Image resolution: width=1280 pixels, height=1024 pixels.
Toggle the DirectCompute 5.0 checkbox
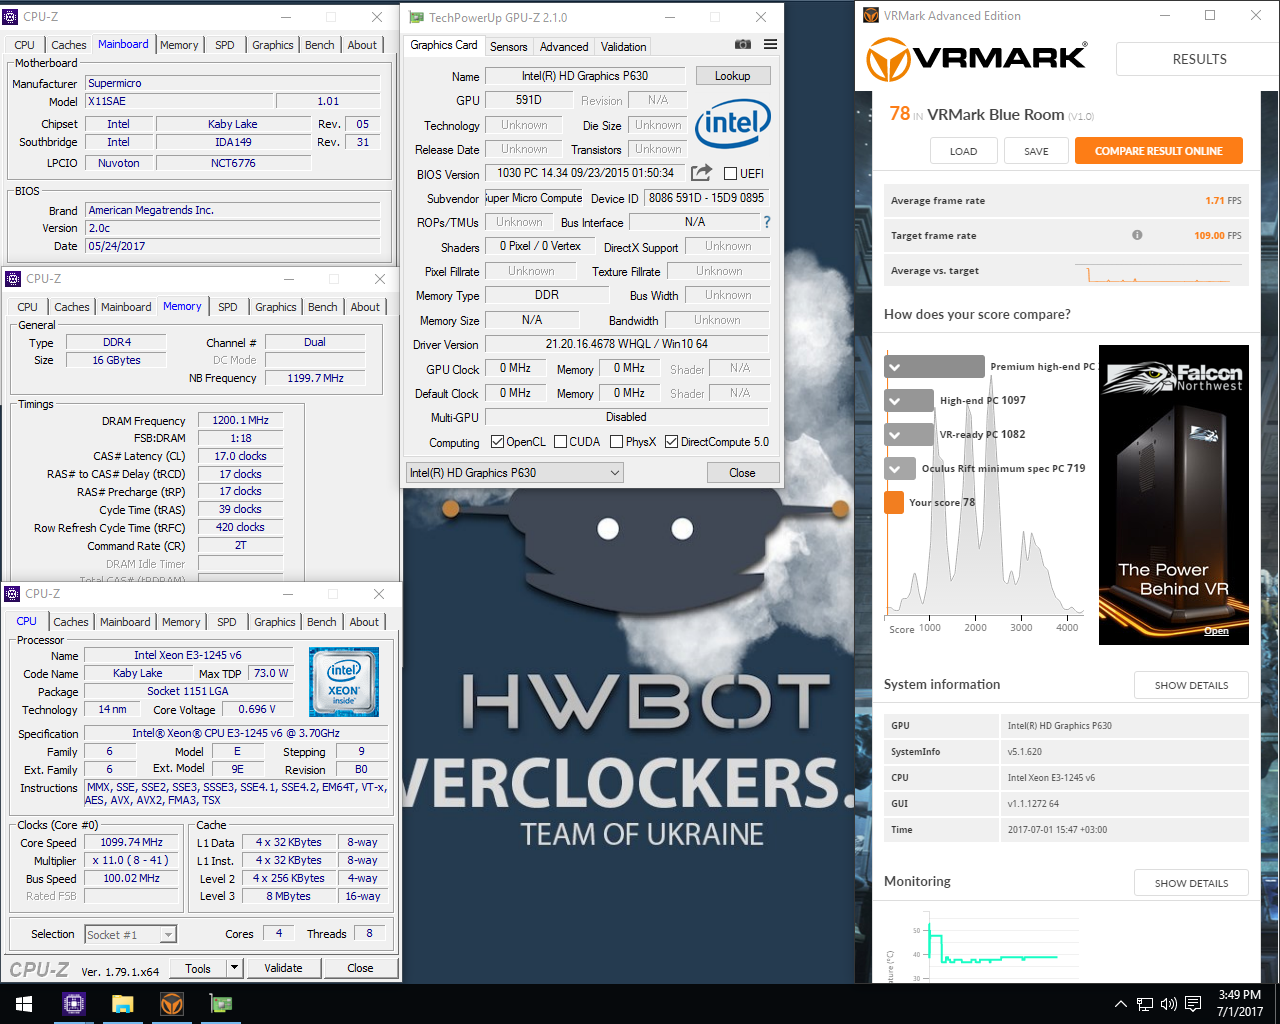click(671, 441)
